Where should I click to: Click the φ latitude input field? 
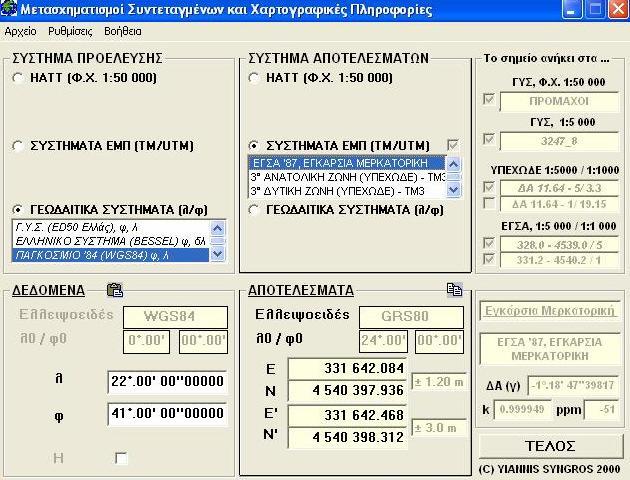167,414
